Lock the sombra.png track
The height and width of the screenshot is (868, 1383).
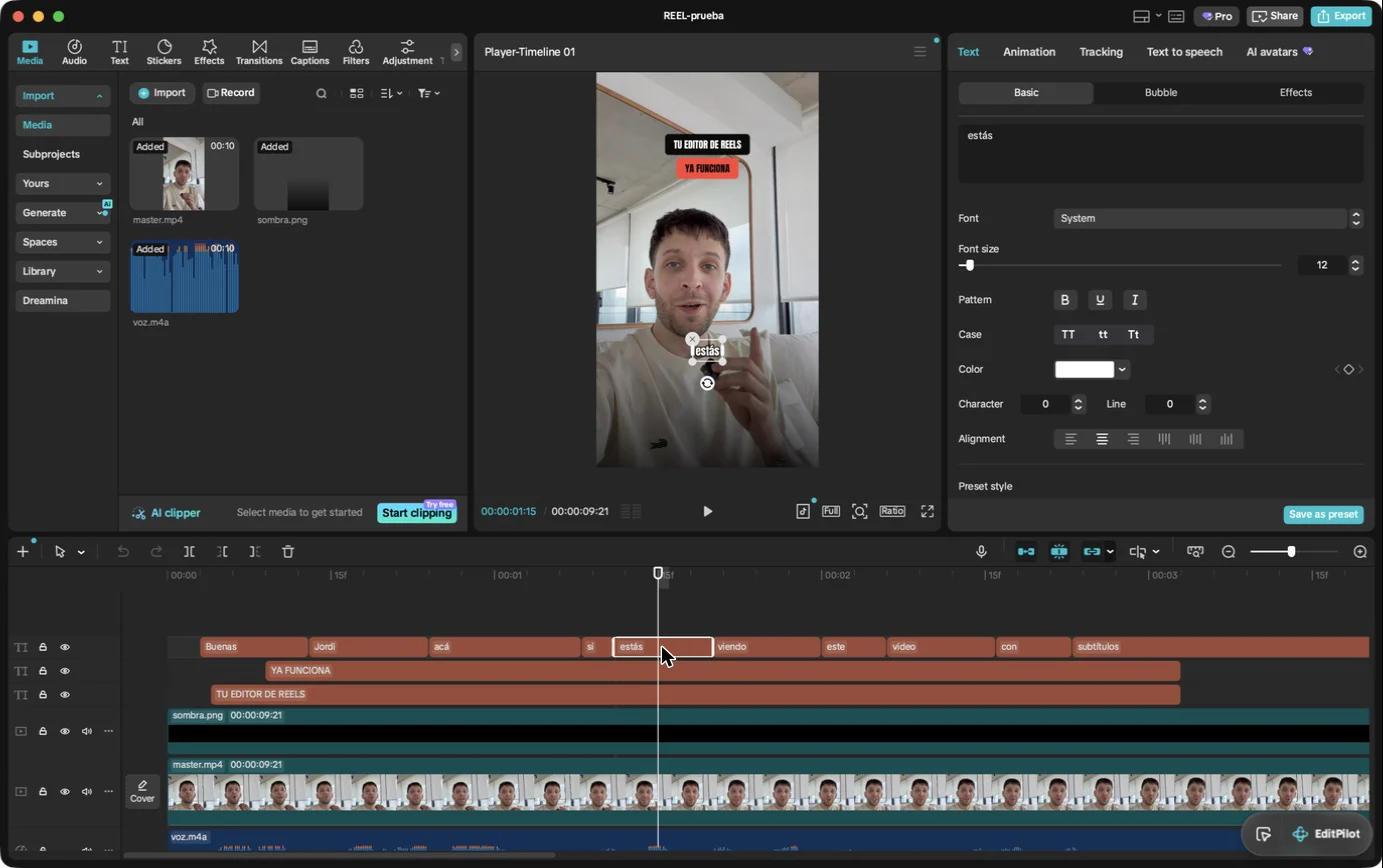[x=43, y=731]
